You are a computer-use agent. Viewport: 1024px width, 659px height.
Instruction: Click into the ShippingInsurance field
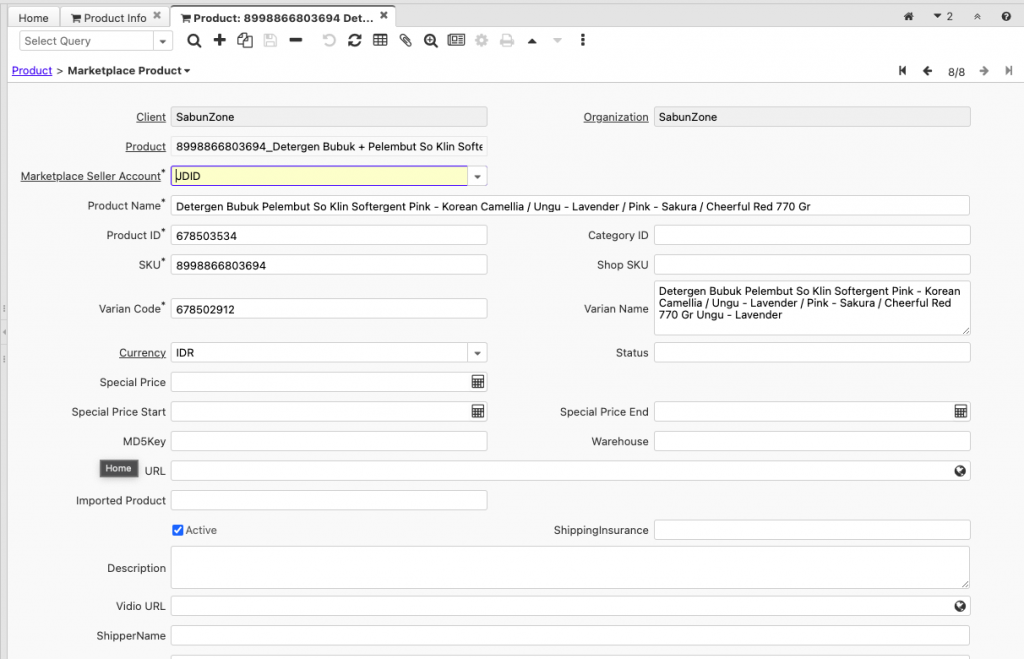(812, 530)
